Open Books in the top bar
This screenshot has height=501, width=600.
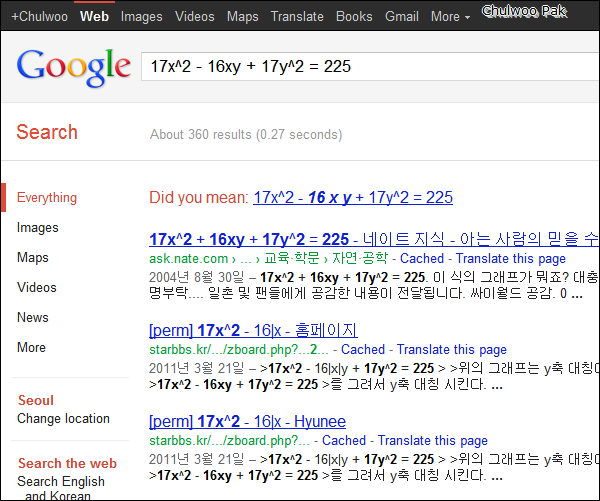(354, 16)
